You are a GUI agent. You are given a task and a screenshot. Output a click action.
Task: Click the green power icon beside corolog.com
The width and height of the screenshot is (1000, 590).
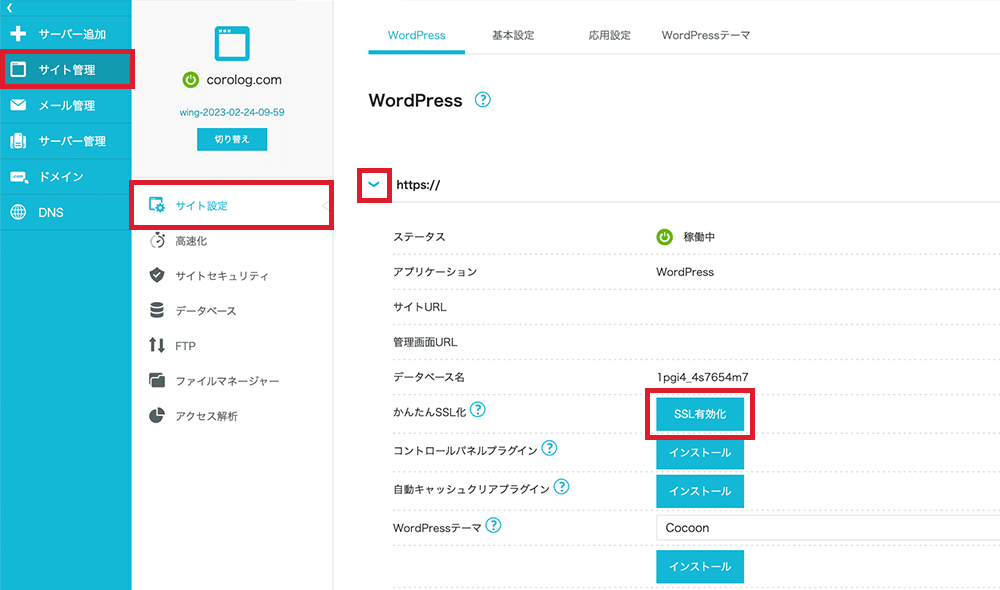click(190, 80)
